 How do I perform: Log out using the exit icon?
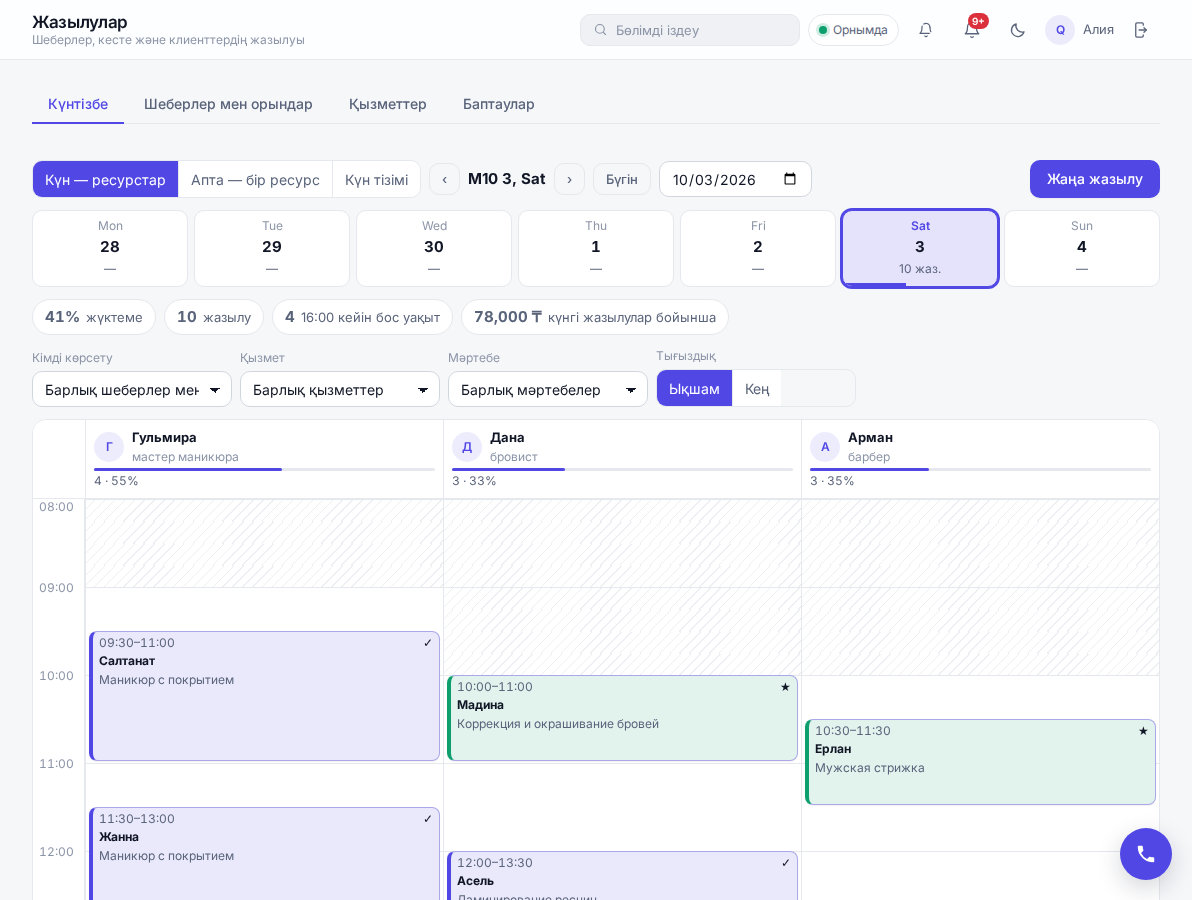1140,30
